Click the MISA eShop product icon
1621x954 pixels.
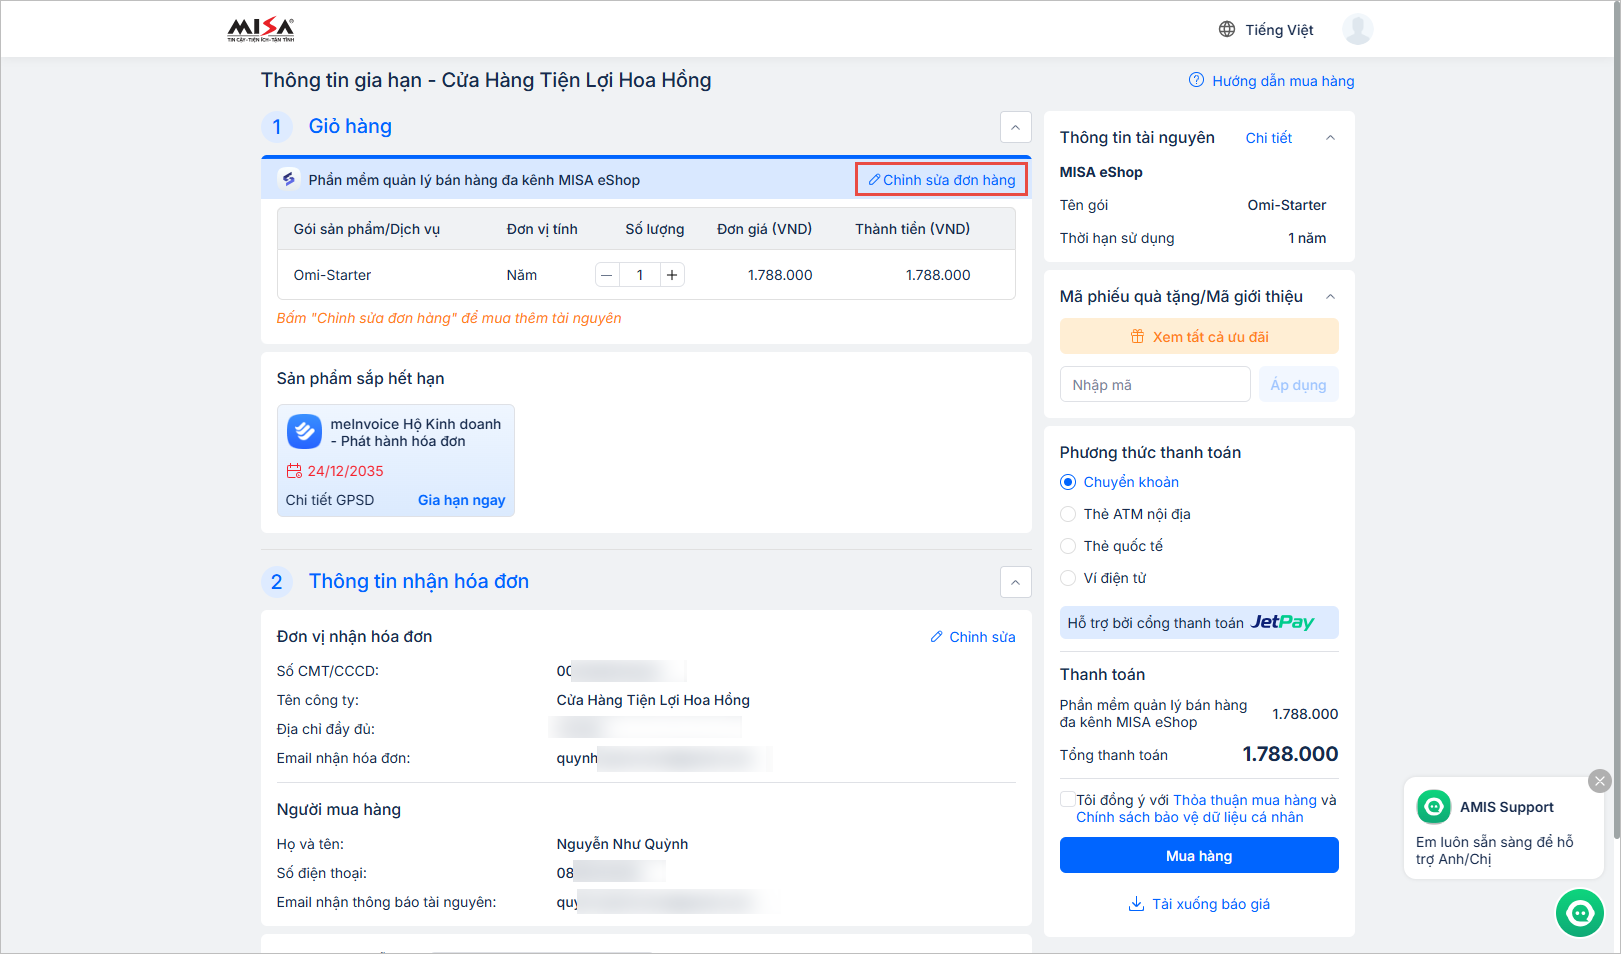pos(289,179)
